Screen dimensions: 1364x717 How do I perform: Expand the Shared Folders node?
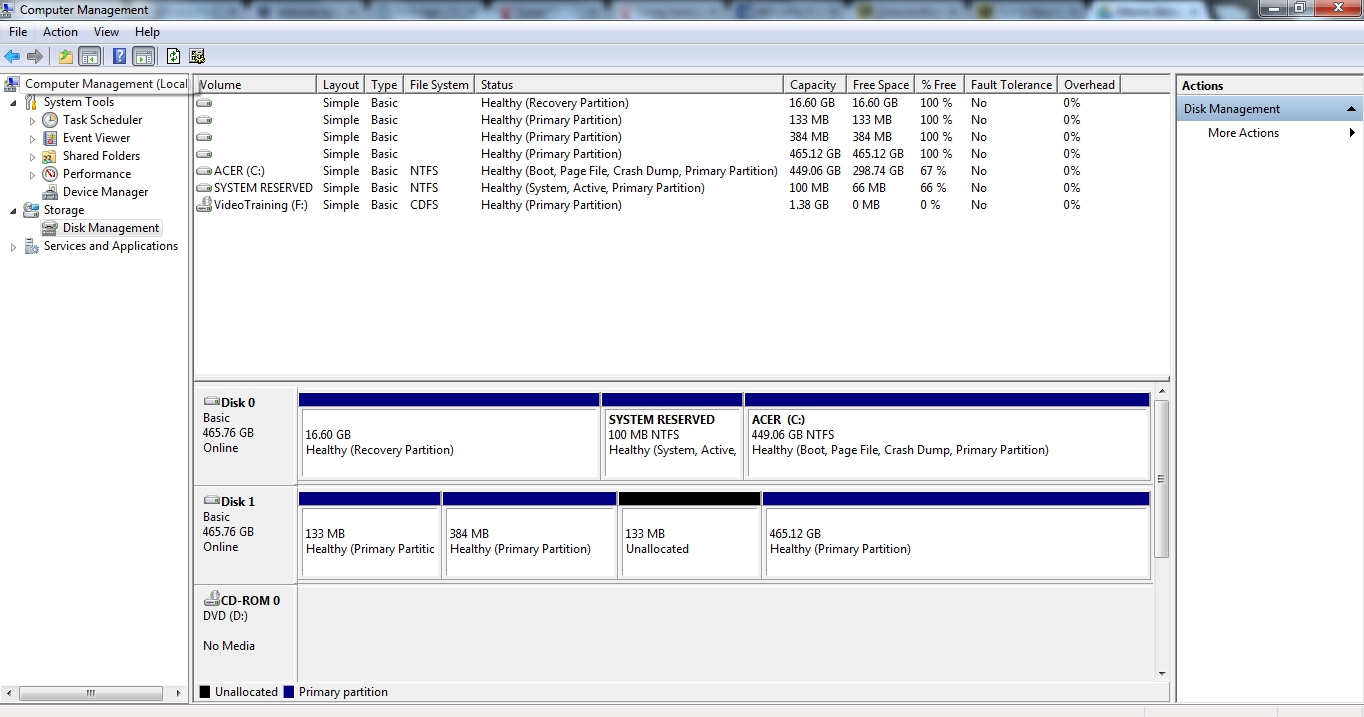point(32,157)
